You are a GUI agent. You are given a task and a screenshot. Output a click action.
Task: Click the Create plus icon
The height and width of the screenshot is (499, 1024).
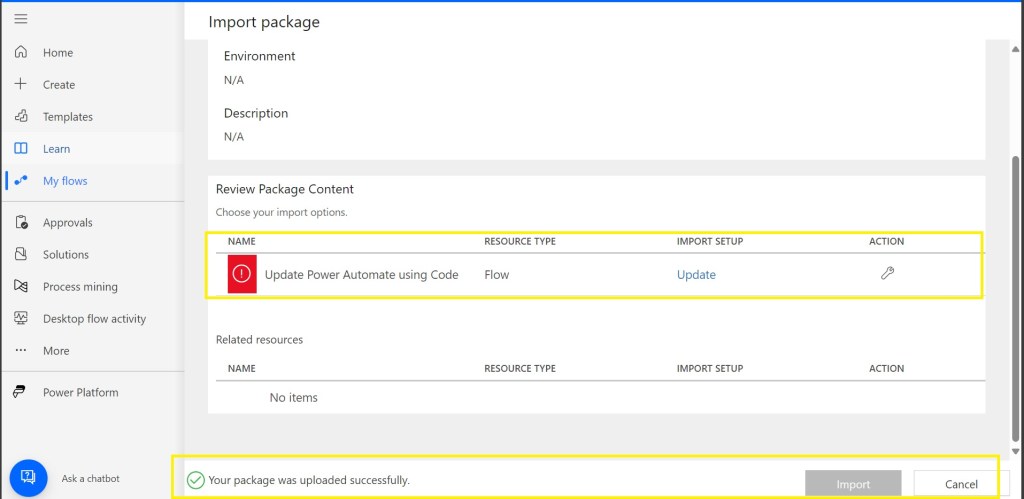(21, 84)
